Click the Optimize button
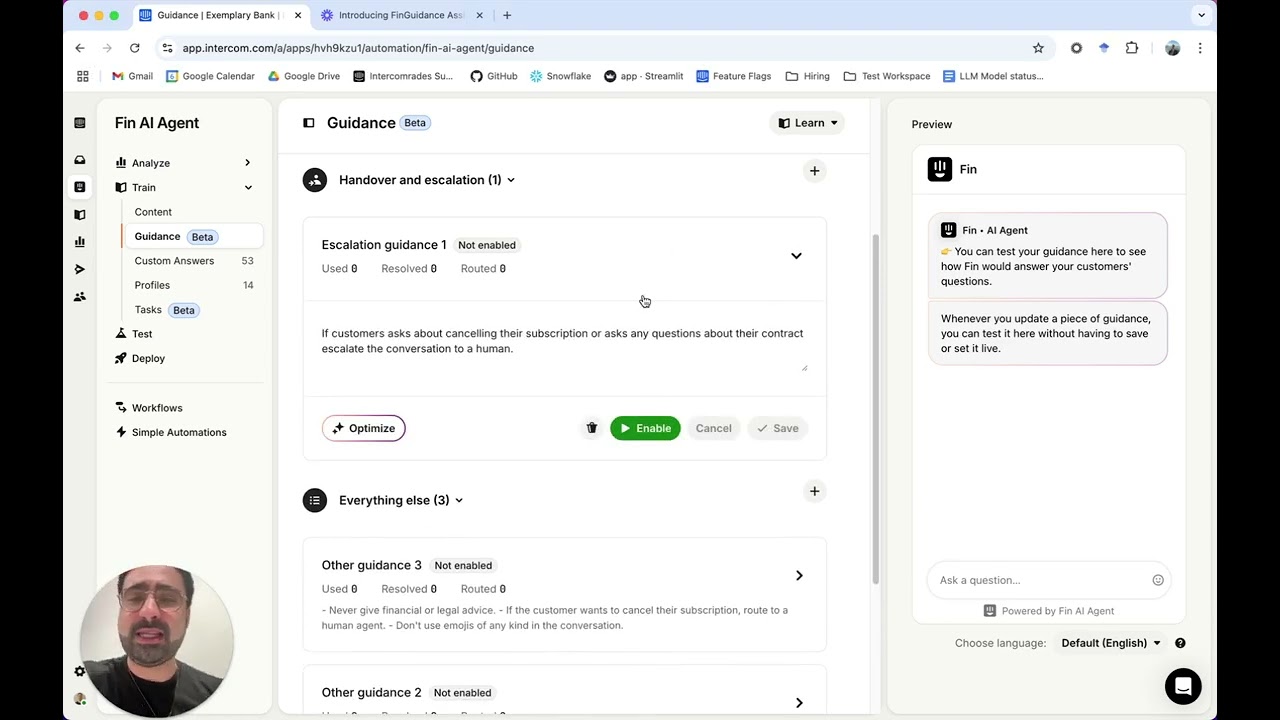Viewport: 1280px width, 720px height. tap(364, 428)
